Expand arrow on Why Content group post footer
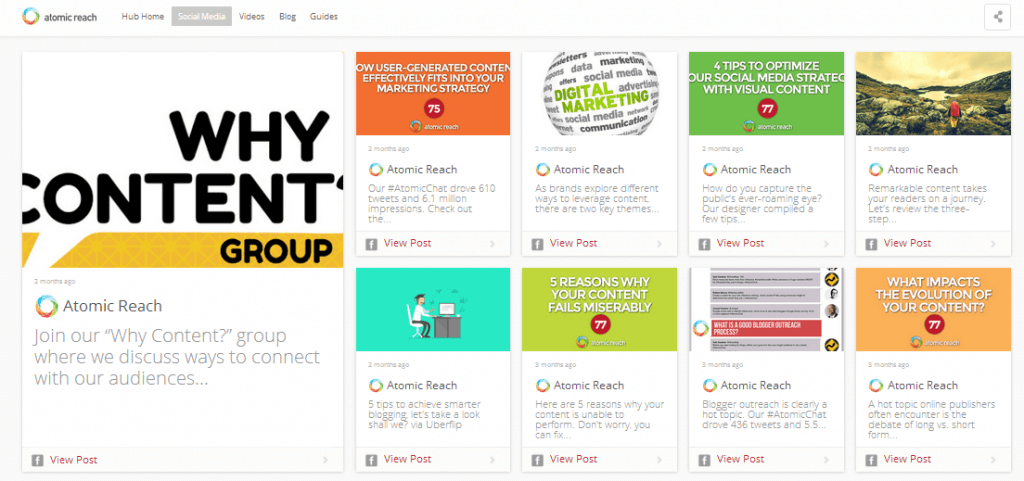 [x=325, y=460]
